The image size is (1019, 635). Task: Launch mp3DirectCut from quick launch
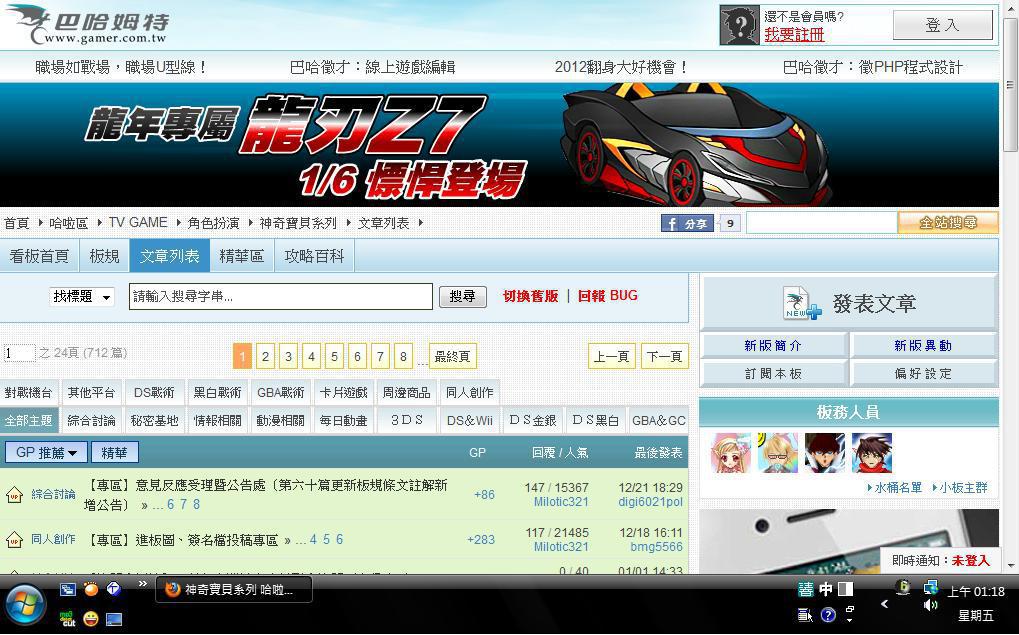[x=68, y=618]
